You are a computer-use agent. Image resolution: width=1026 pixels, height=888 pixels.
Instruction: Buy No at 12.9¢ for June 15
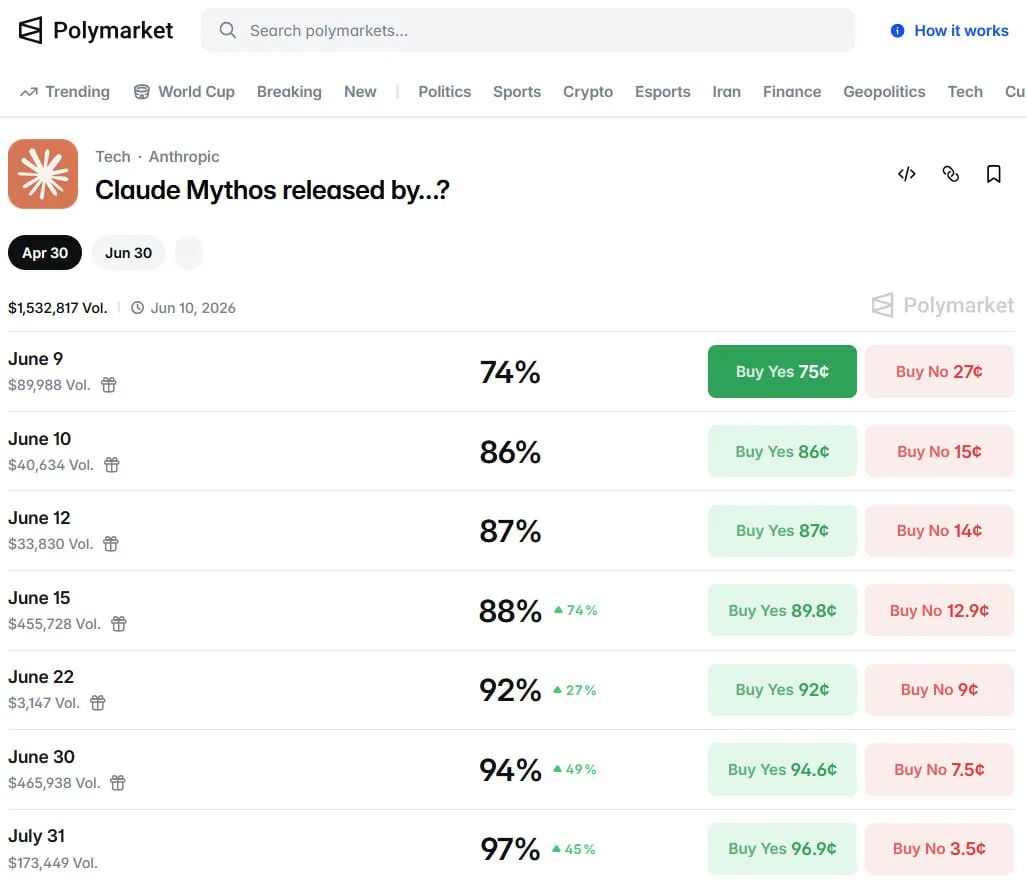939,611
